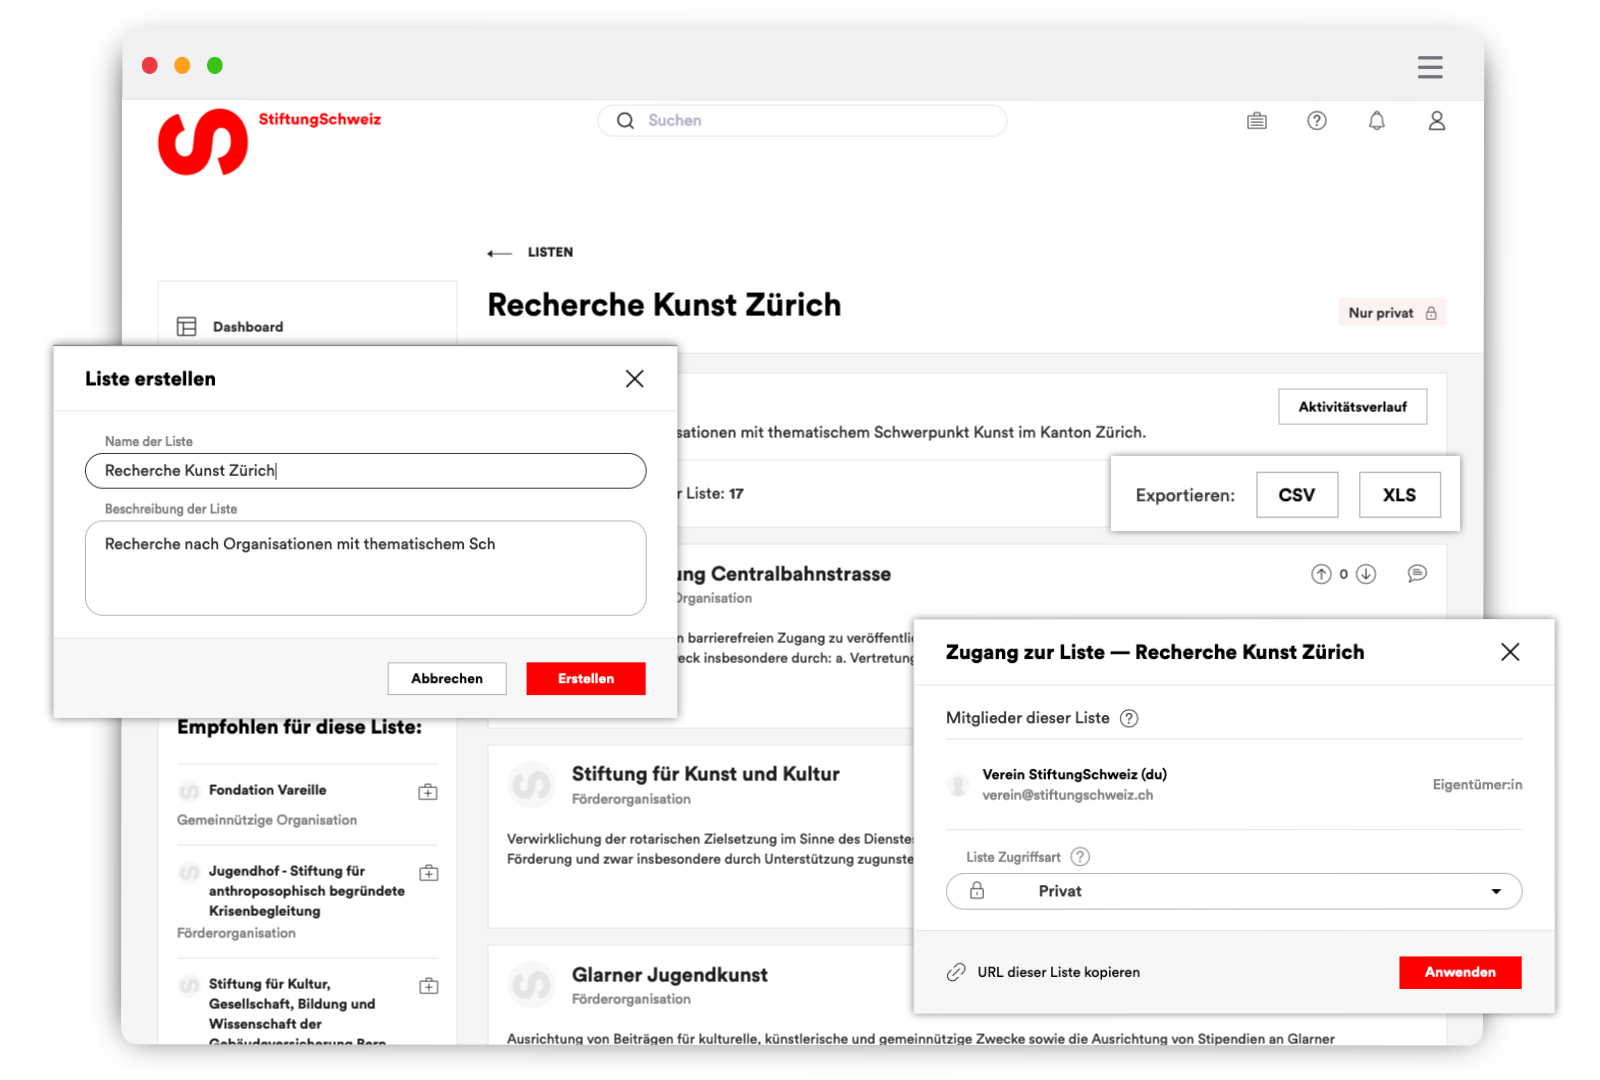Upvote the Centralbahnstrasse entry

coord(1321,574)
